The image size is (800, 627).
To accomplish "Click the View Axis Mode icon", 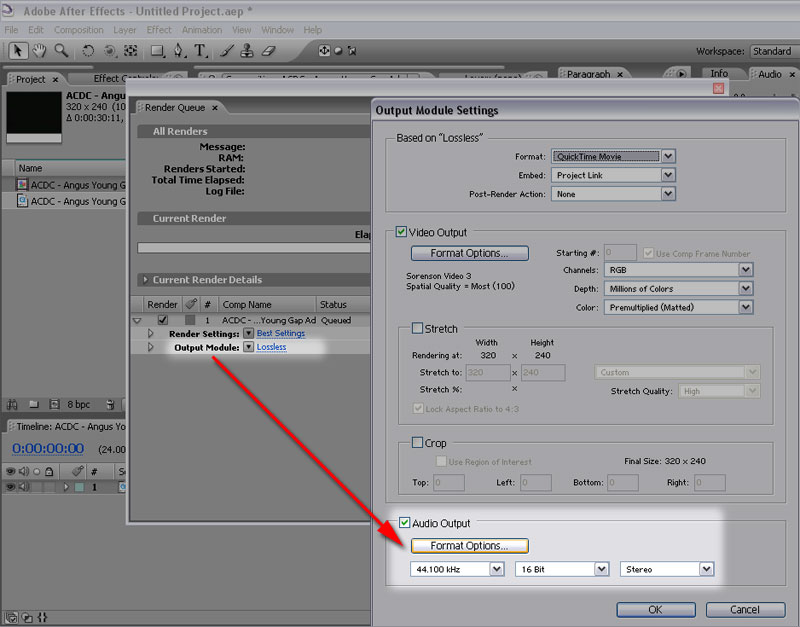I will point(352,51).
